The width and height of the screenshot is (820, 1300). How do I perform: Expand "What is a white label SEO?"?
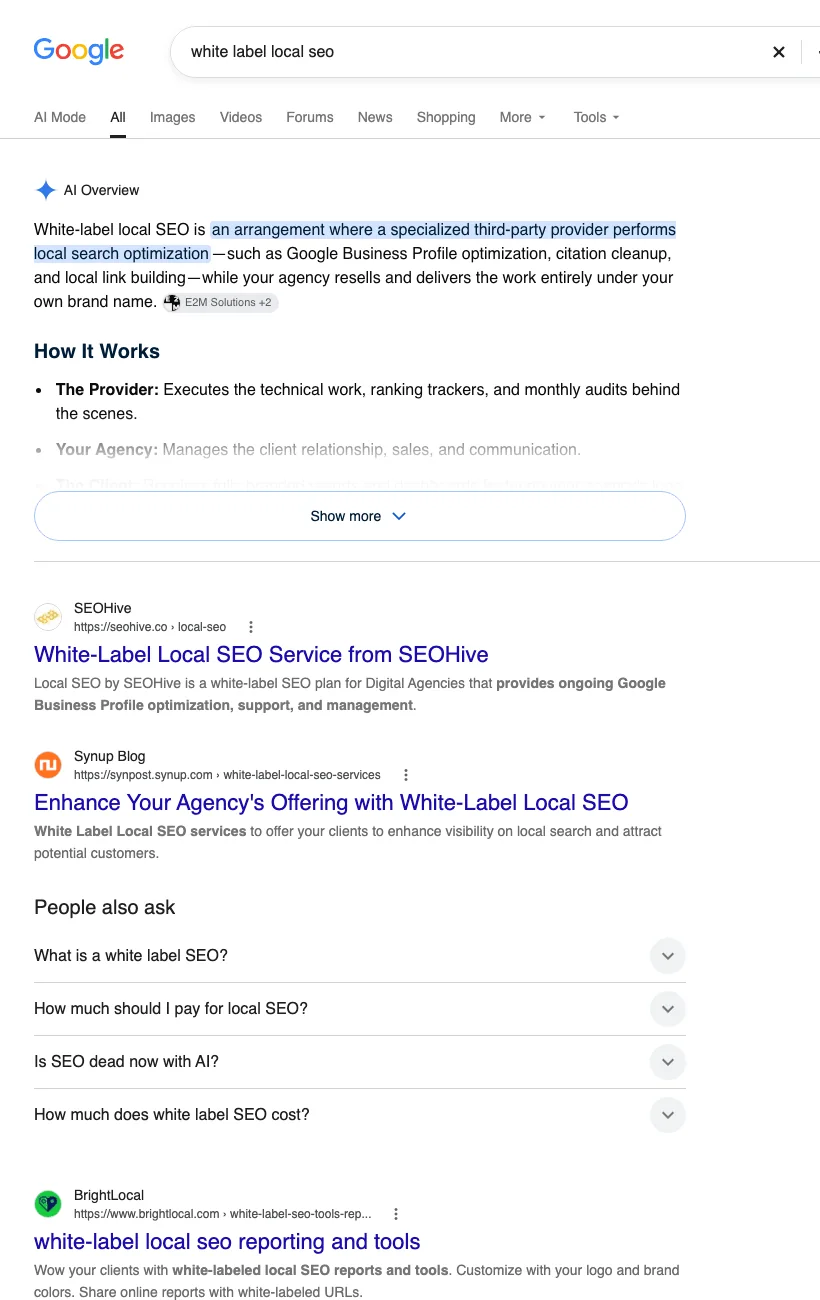pos(360,956)
